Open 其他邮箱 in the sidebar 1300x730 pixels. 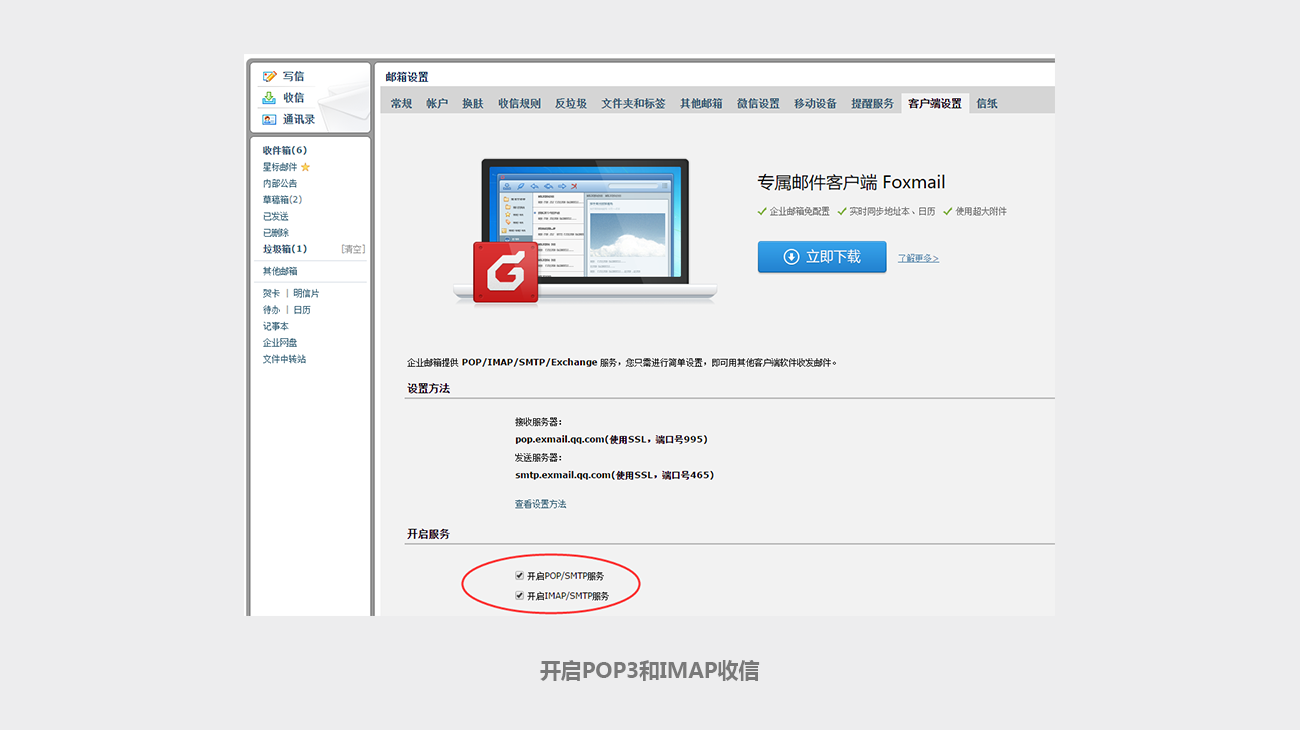(280, 271)
